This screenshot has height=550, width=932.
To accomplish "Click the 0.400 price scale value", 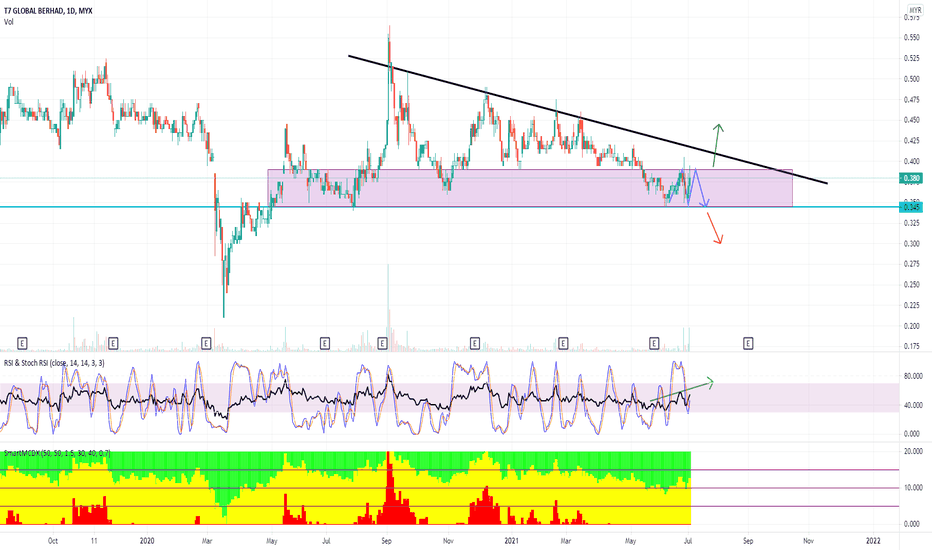I will tap(912, 161).
